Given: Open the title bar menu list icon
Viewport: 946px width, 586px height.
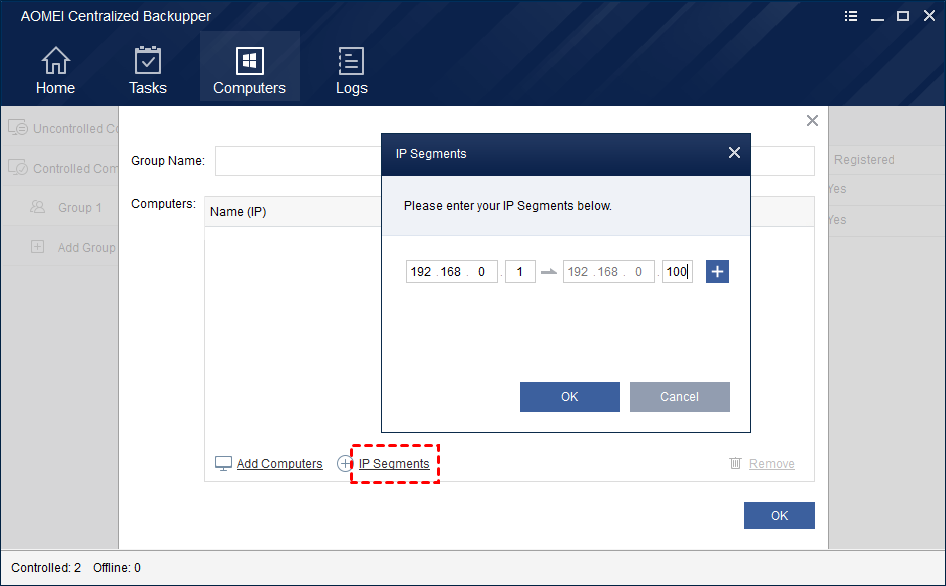Looking at the screenshot, I should pos(851,16).
